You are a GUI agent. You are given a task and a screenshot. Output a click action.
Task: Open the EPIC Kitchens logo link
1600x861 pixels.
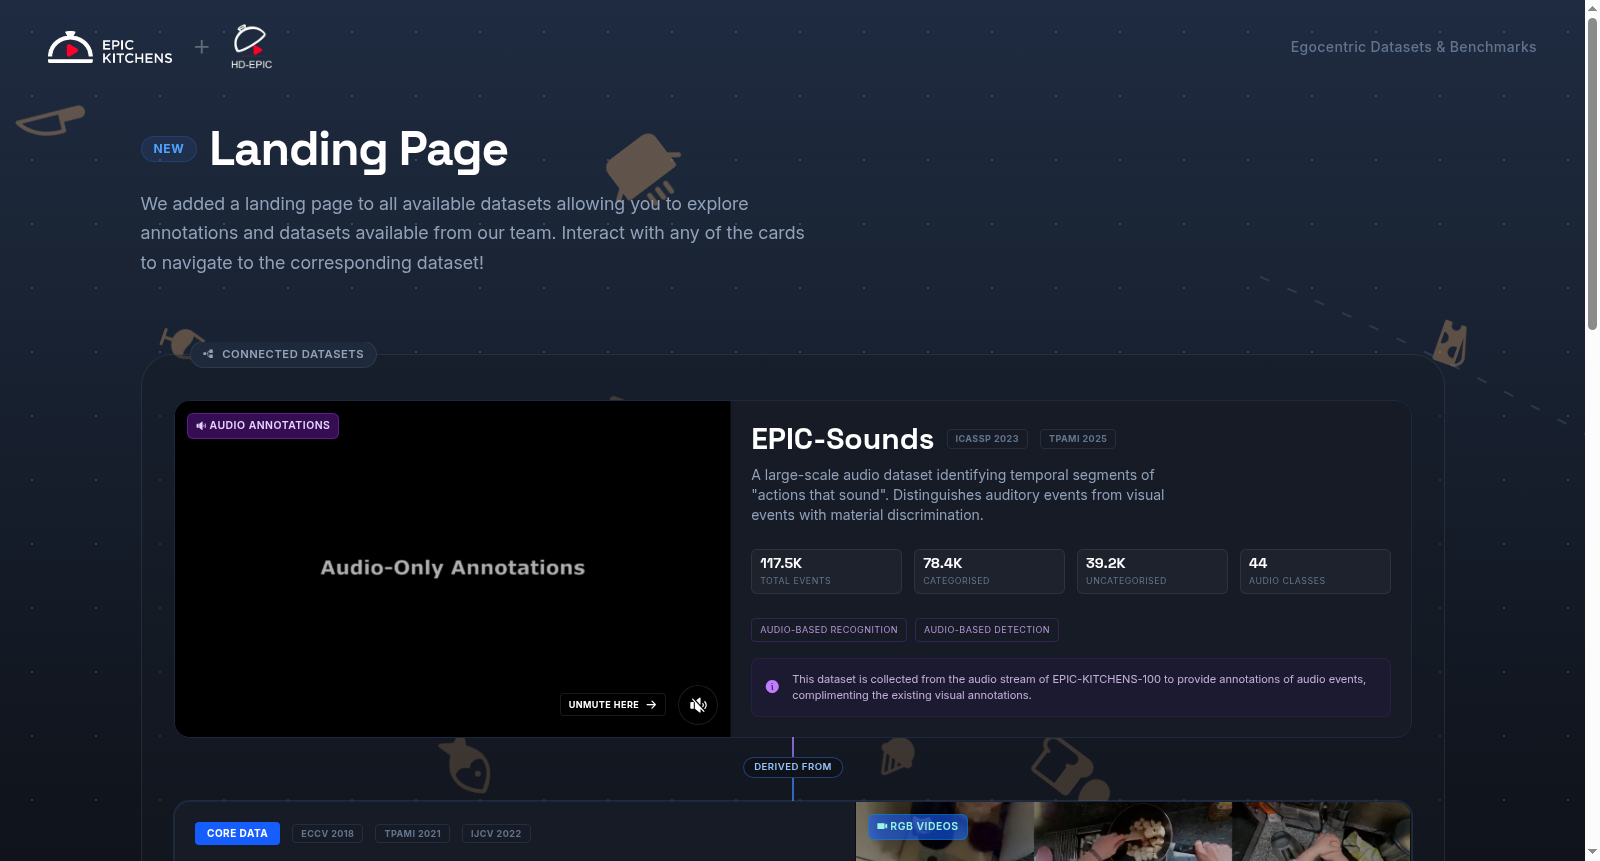click(x=110, y=48)
